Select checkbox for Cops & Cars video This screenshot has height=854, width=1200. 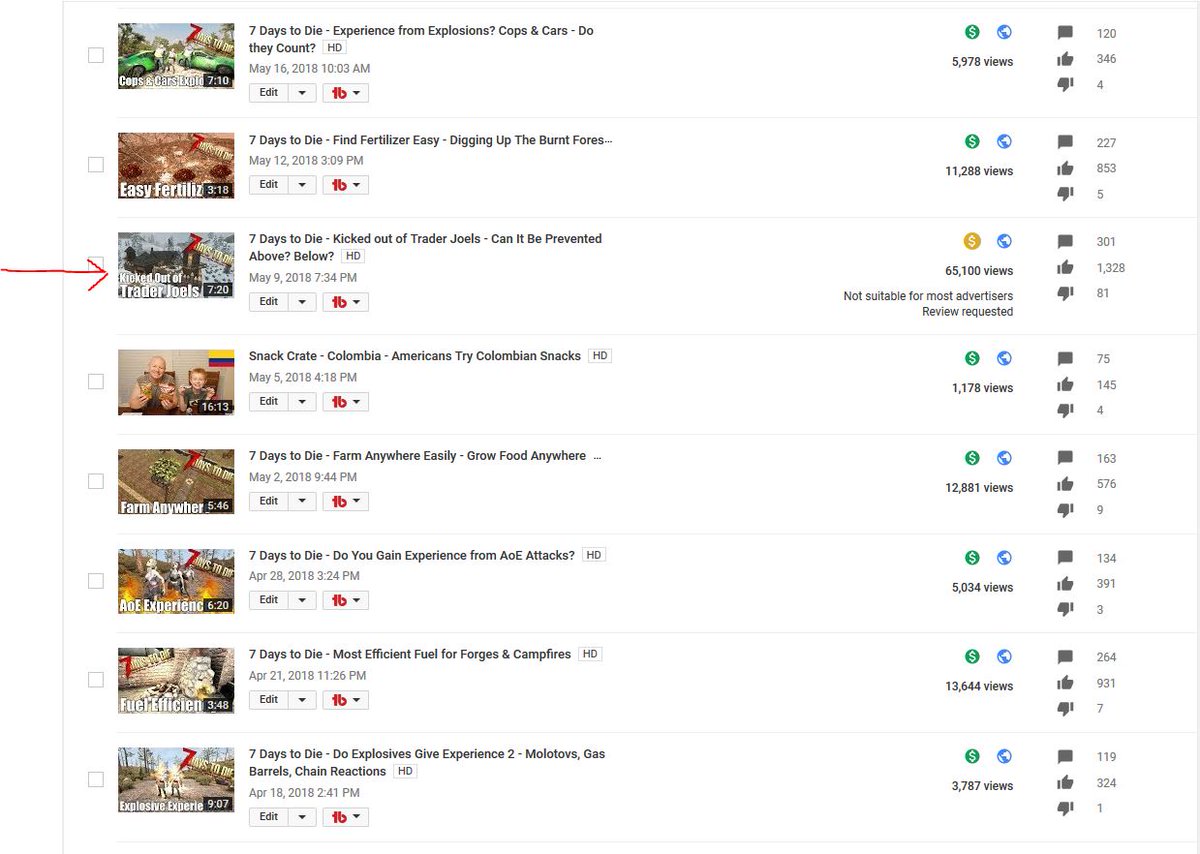click(96, 55)
